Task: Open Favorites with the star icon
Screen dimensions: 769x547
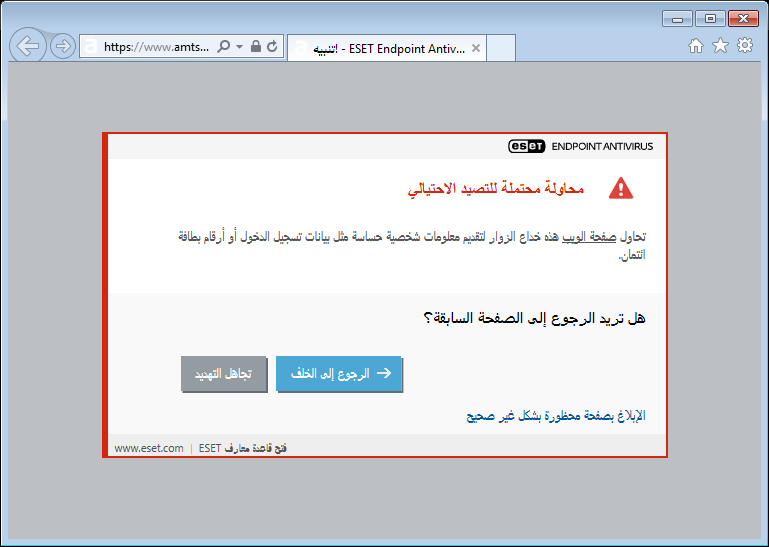Action: pos(720,46)
